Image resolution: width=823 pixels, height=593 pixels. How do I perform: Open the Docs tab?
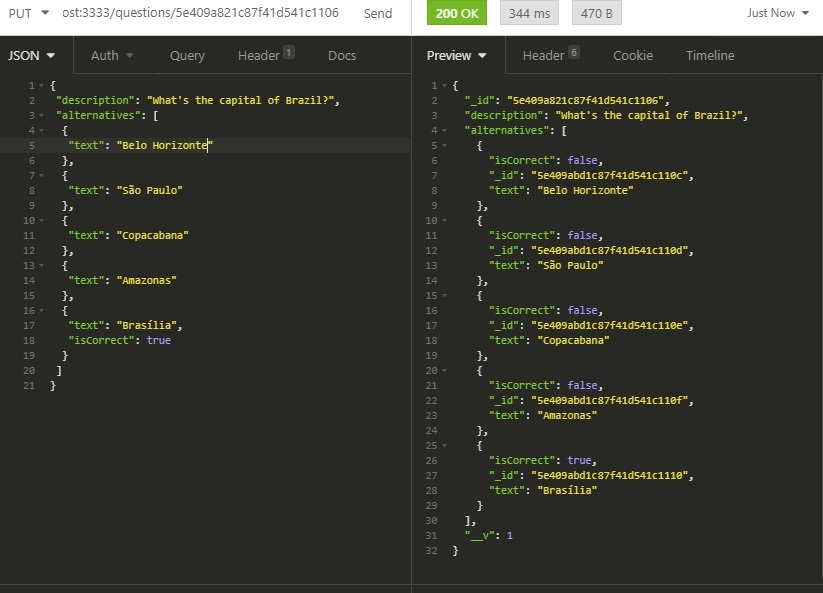click(x=342, y=56)
